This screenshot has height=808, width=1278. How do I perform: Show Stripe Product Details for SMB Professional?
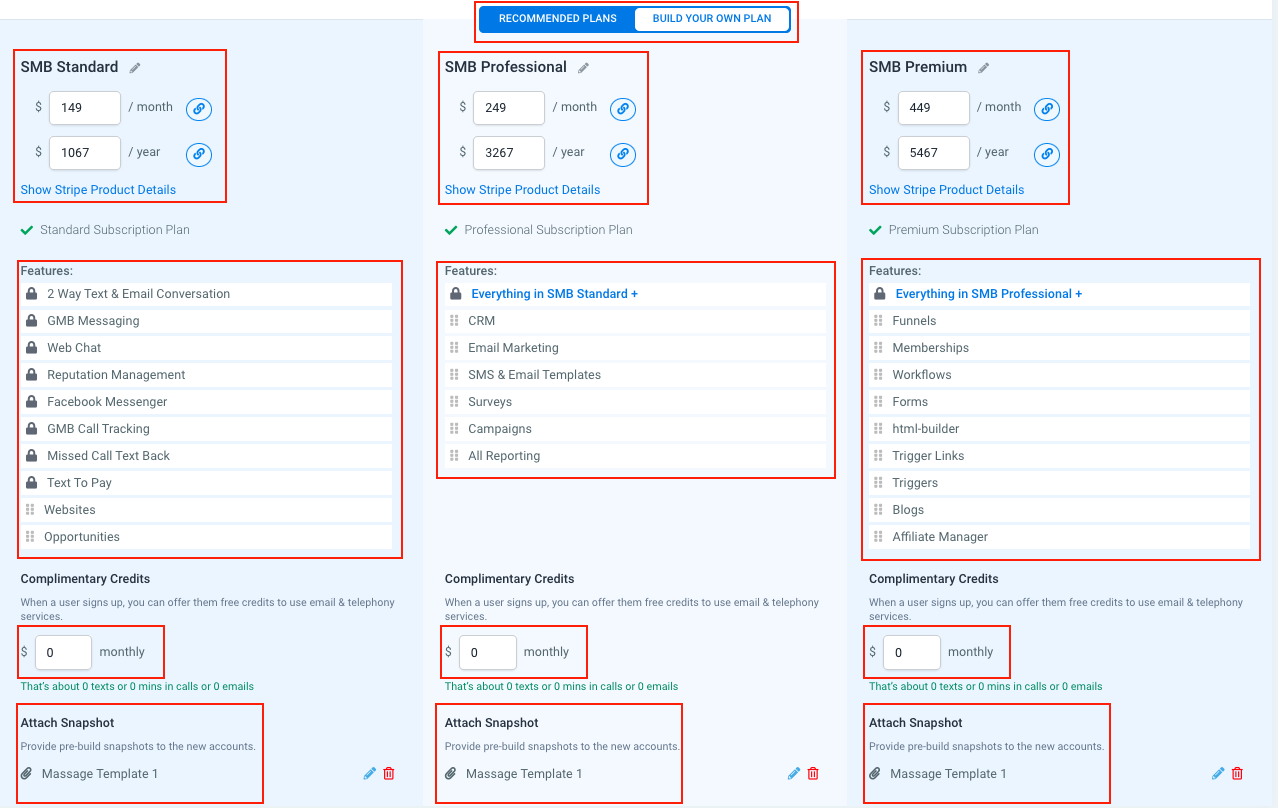(x=522, y=190)
